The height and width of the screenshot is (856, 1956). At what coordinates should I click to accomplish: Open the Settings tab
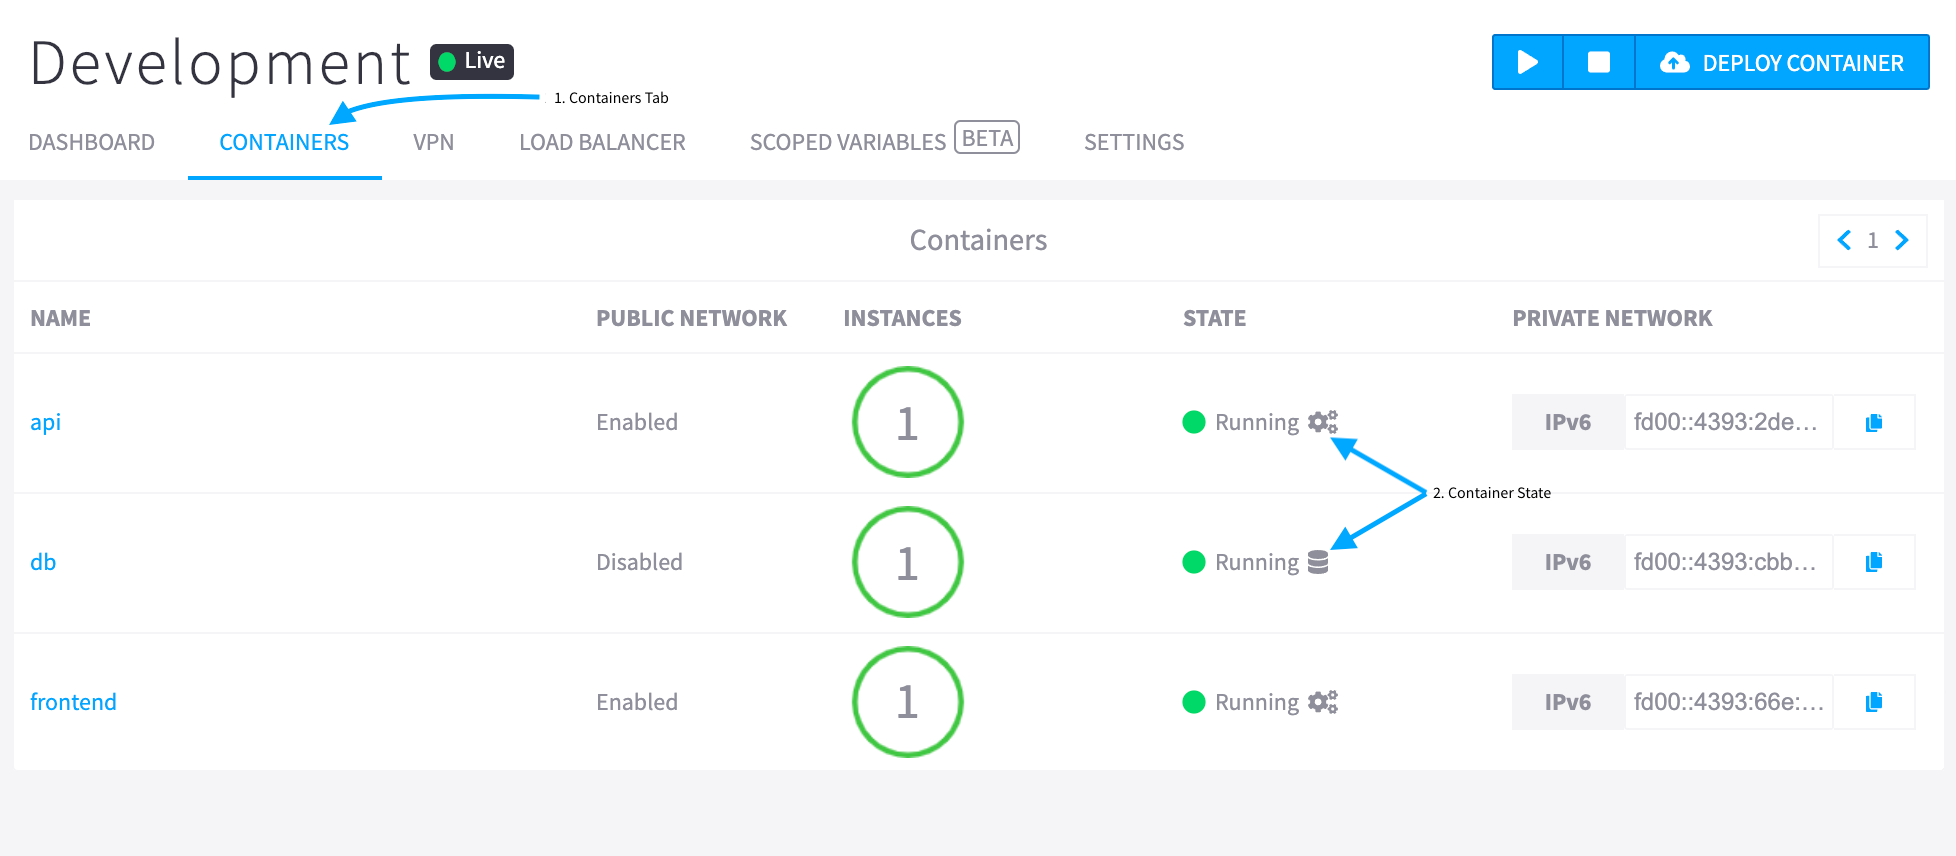click(1134, 142)
